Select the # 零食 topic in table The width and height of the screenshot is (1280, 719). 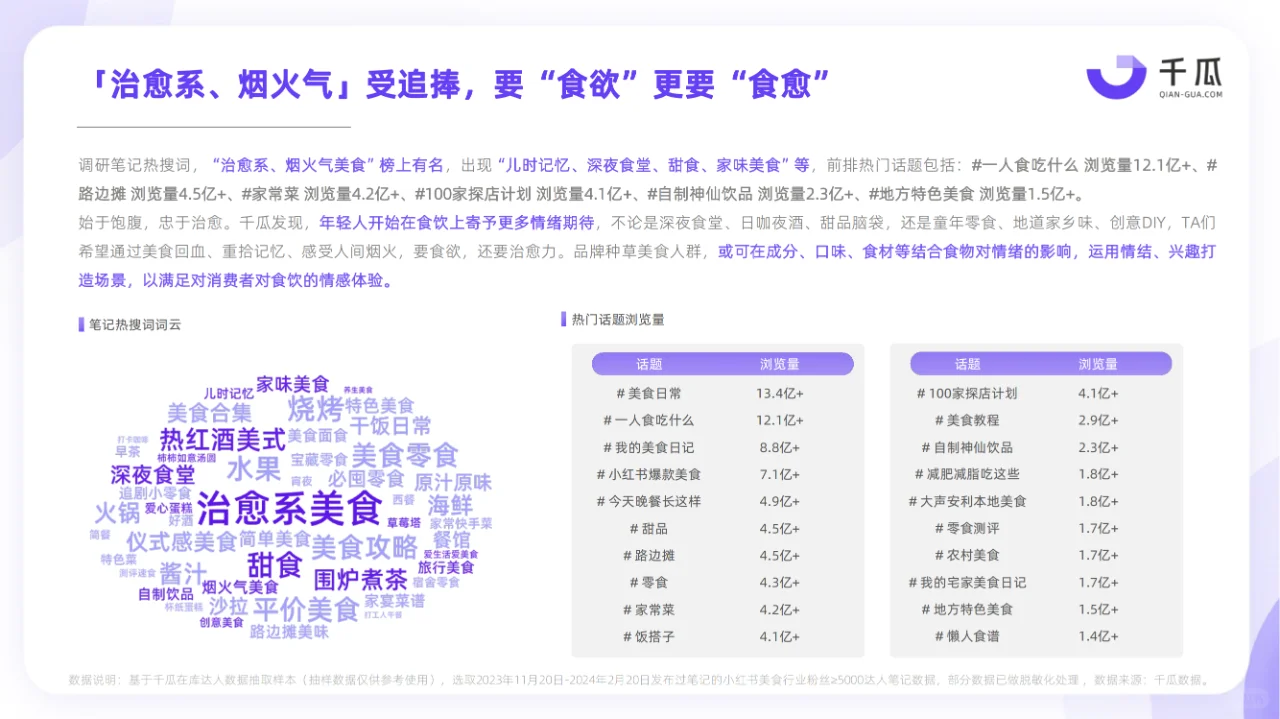(x=649, y=582)
